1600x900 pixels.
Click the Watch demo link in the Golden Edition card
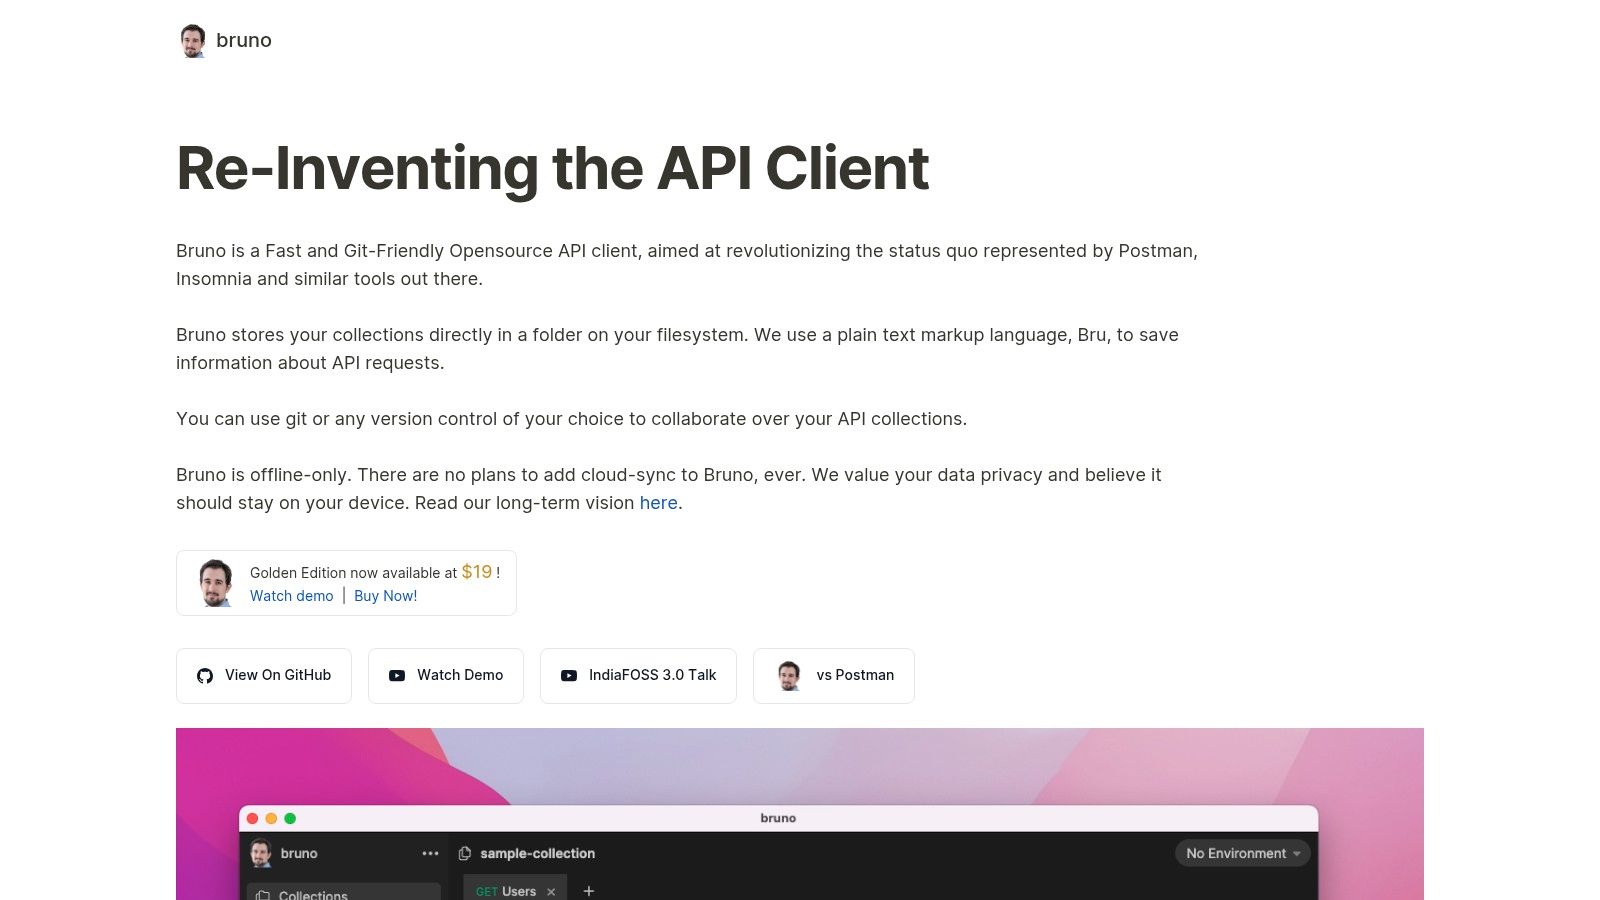[x=291, y=596]
